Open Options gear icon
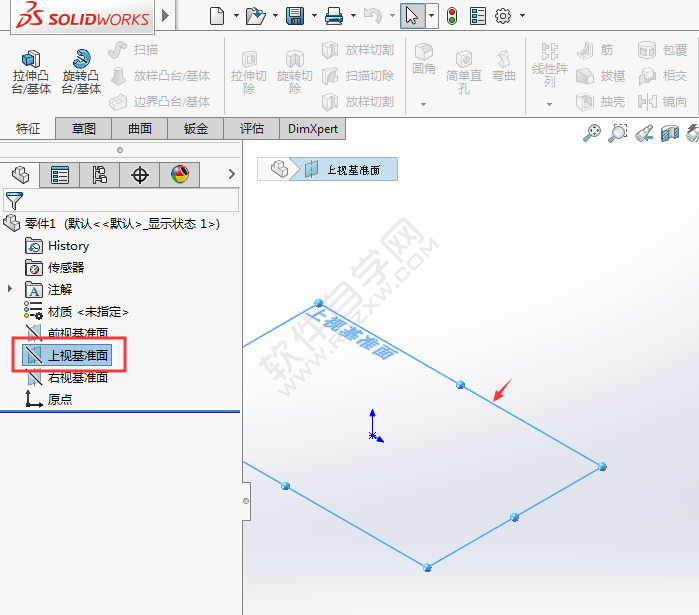The height and width of the screenshot is (615, 699). pos(503,16)
